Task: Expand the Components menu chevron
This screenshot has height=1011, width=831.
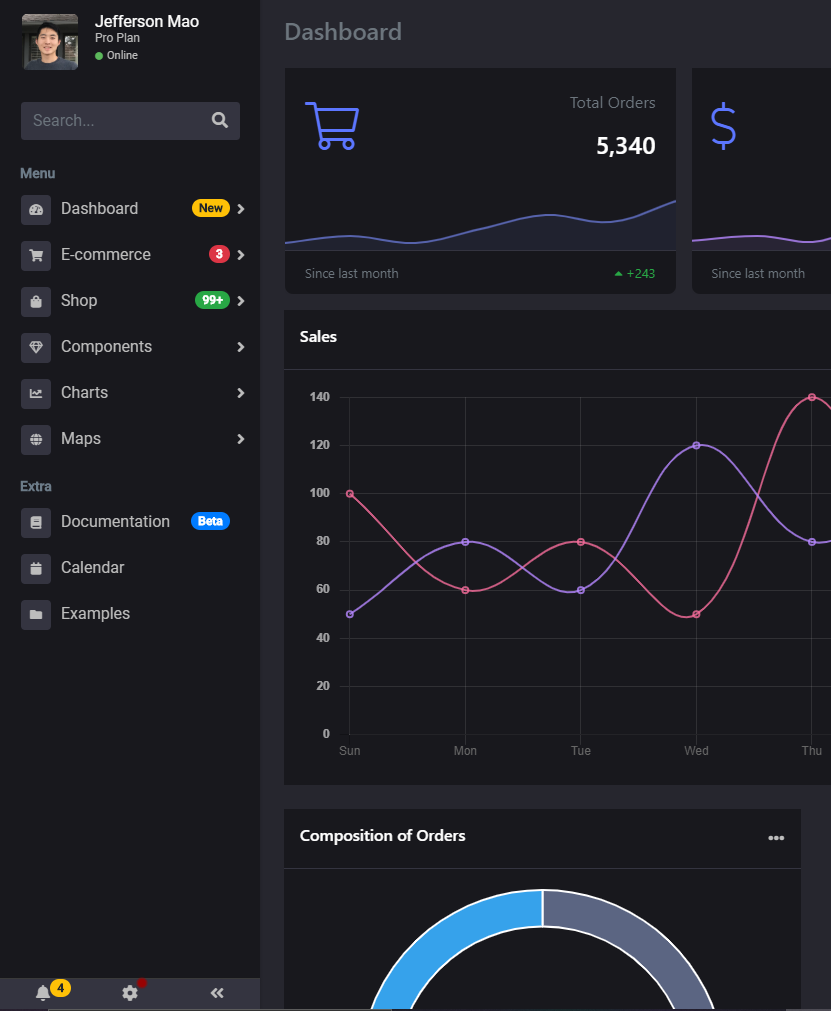Action: 241,347
